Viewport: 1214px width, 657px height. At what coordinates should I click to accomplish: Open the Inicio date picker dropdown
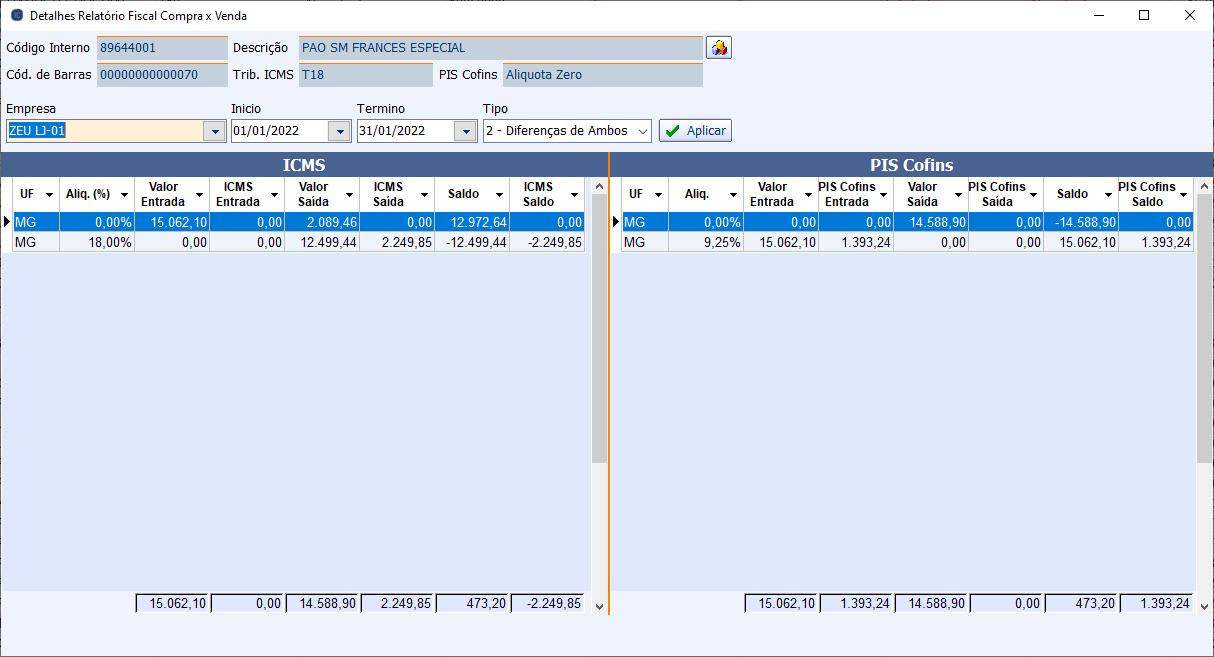click(x=340, y=131)
